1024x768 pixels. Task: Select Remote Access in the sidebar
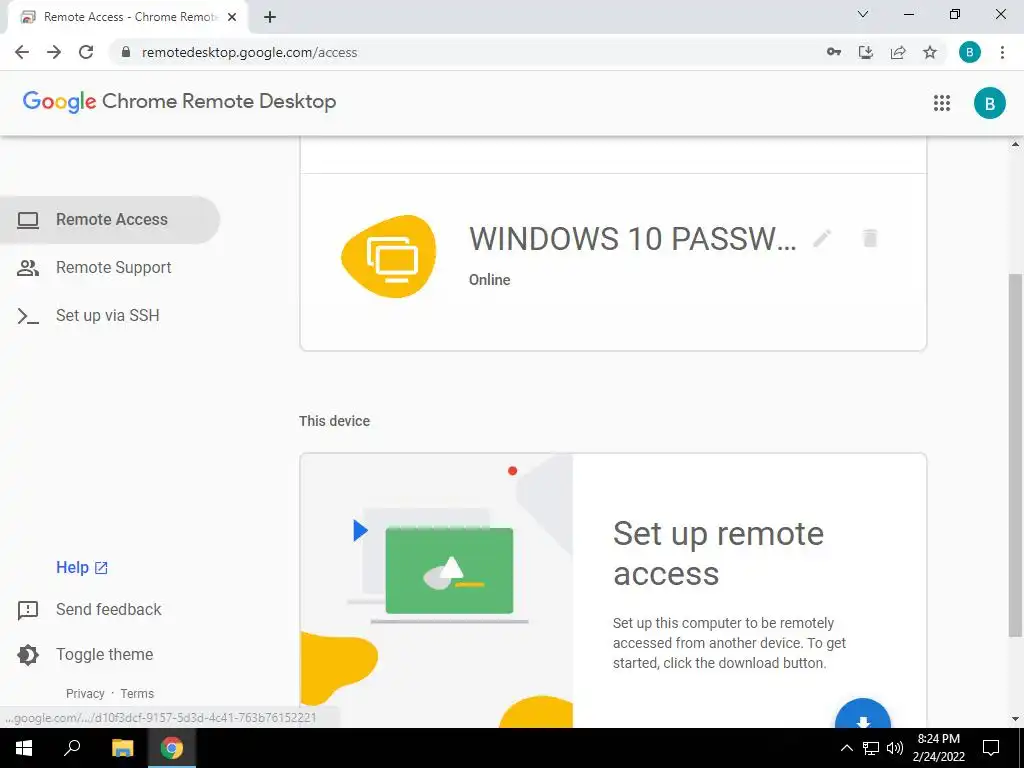[x=110, y=219]
